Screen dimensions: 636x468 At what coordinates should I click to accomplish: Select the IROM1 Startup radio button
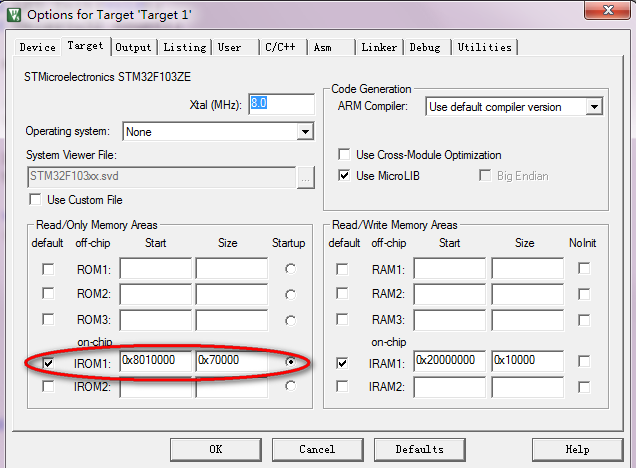tap(290, 361)
